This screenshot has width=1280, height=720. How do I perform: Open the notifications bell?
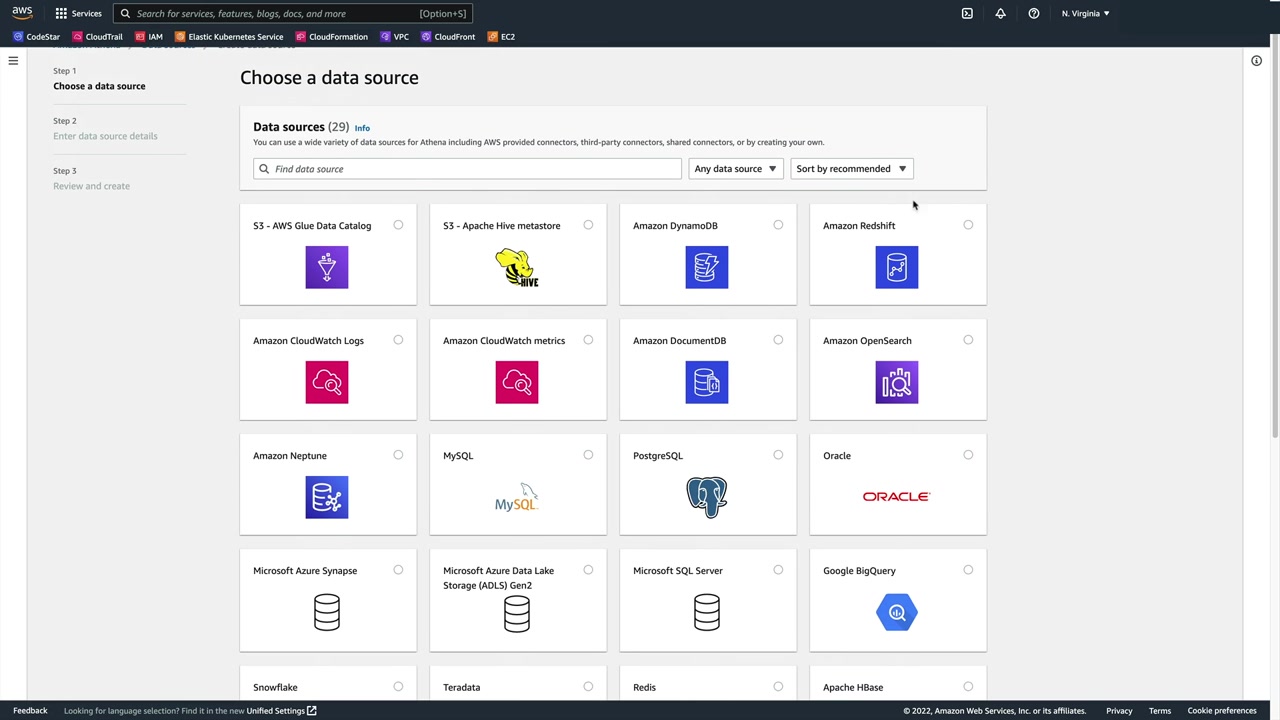pos(1000,14)
